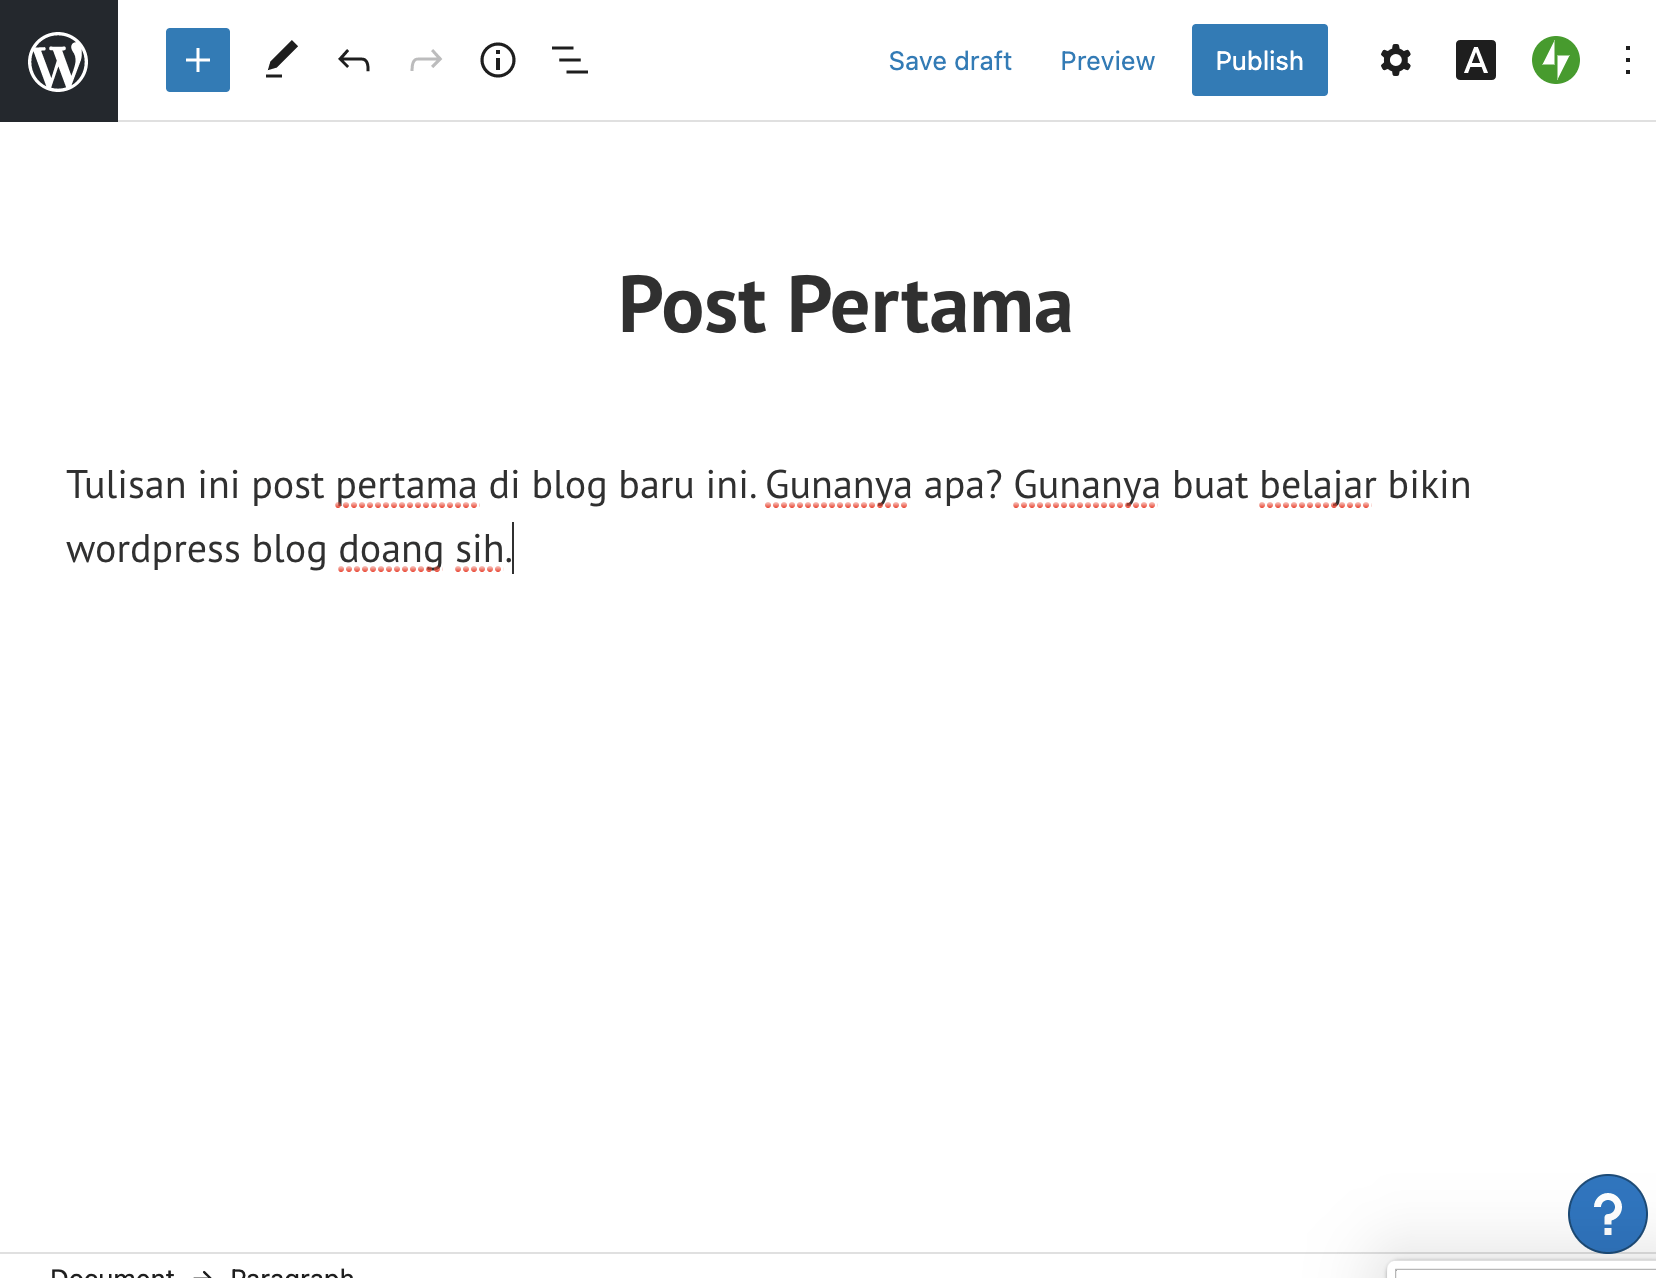Screen dimensions: 1656x1278
Task: Select Paragraph in the bottom breadcrumb
Action: click(292, 1271)
